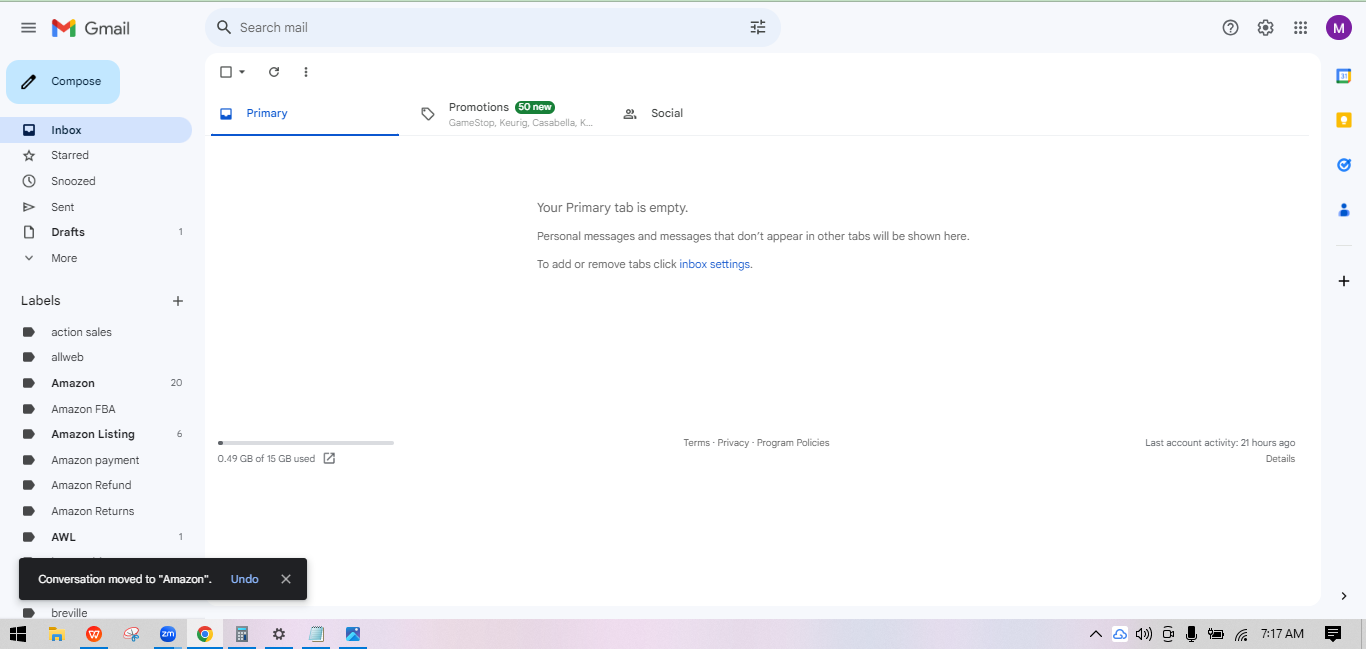Click the inbox settings link
This screenshot has height=649, width=1366.
pos(714,265)
